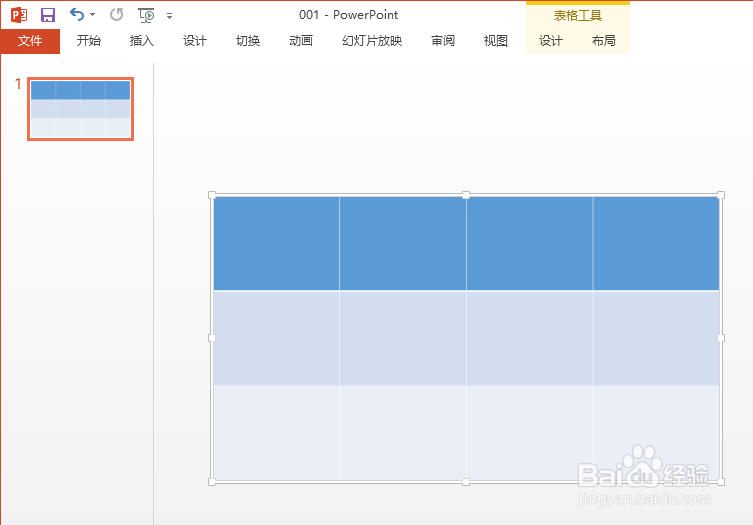753x525 pixels.
Task: Click the table's bottom-middle resize handle
Action: coord(466,482)
